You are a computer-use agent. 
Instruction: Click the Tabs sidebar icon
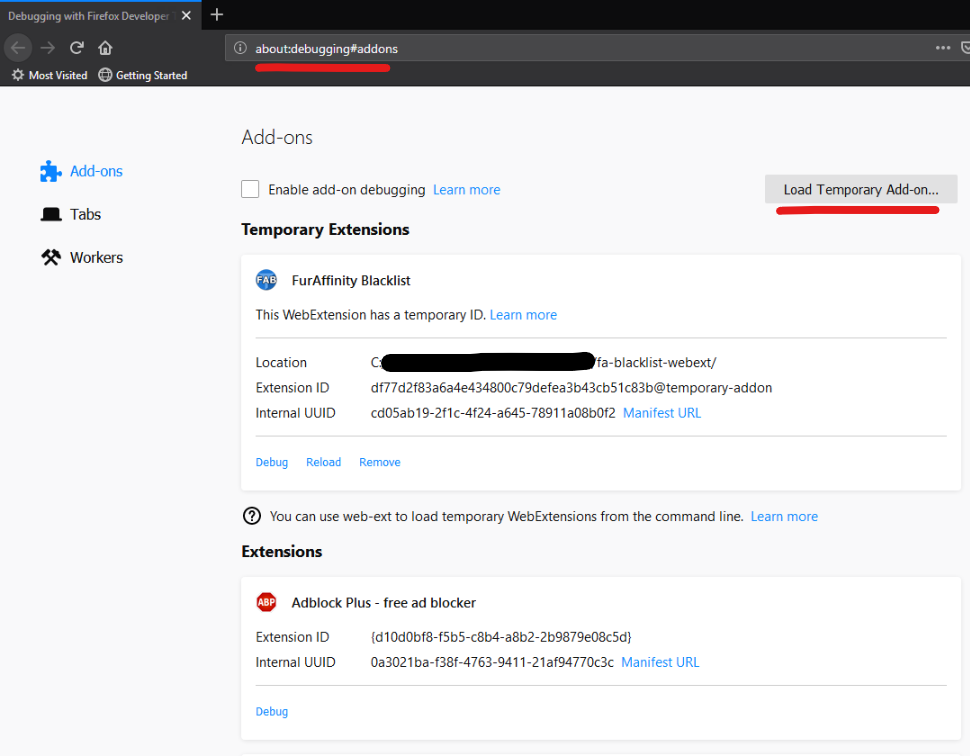pos(51,214)
